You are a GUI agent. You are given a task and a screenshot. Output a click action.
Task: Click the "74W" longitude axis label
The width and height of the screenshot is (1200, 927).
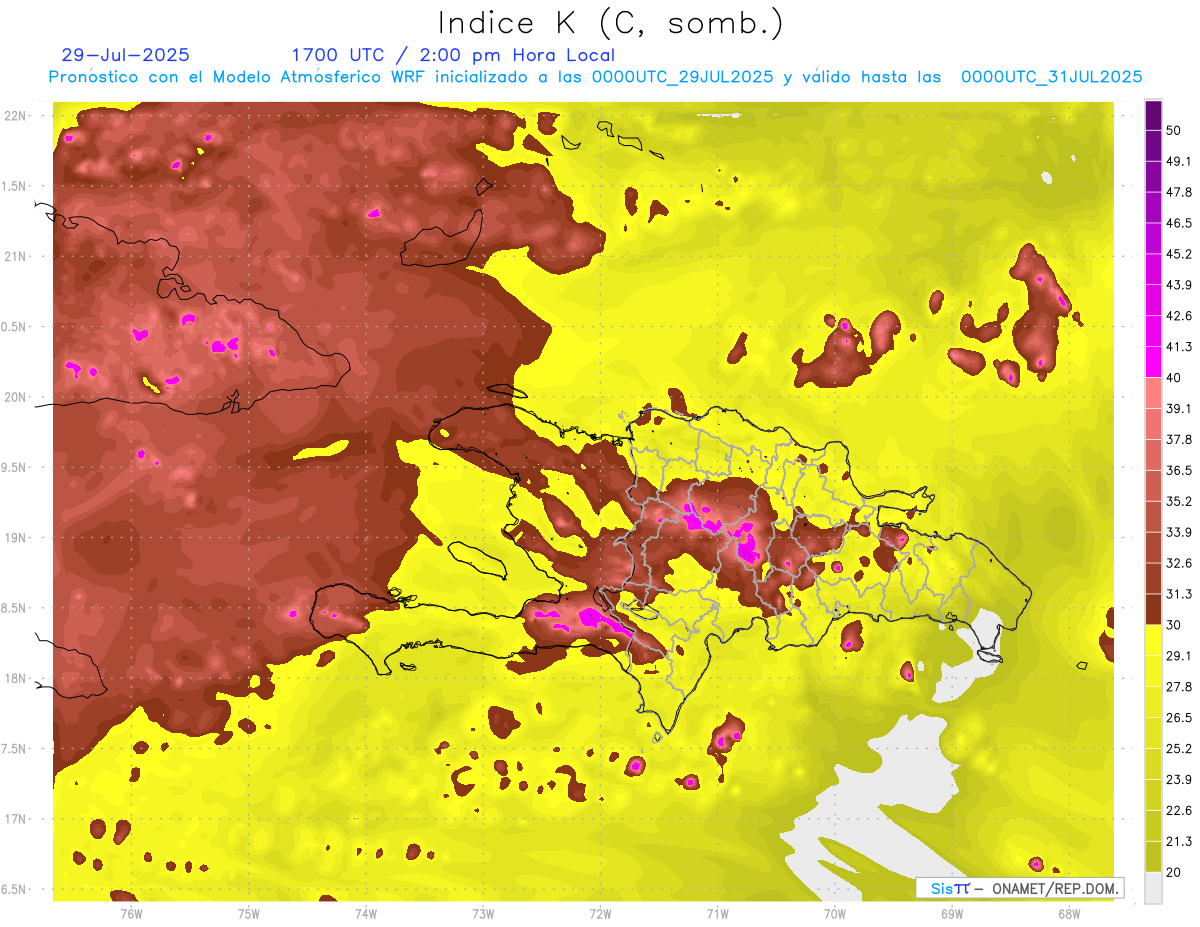coord(366,913)
